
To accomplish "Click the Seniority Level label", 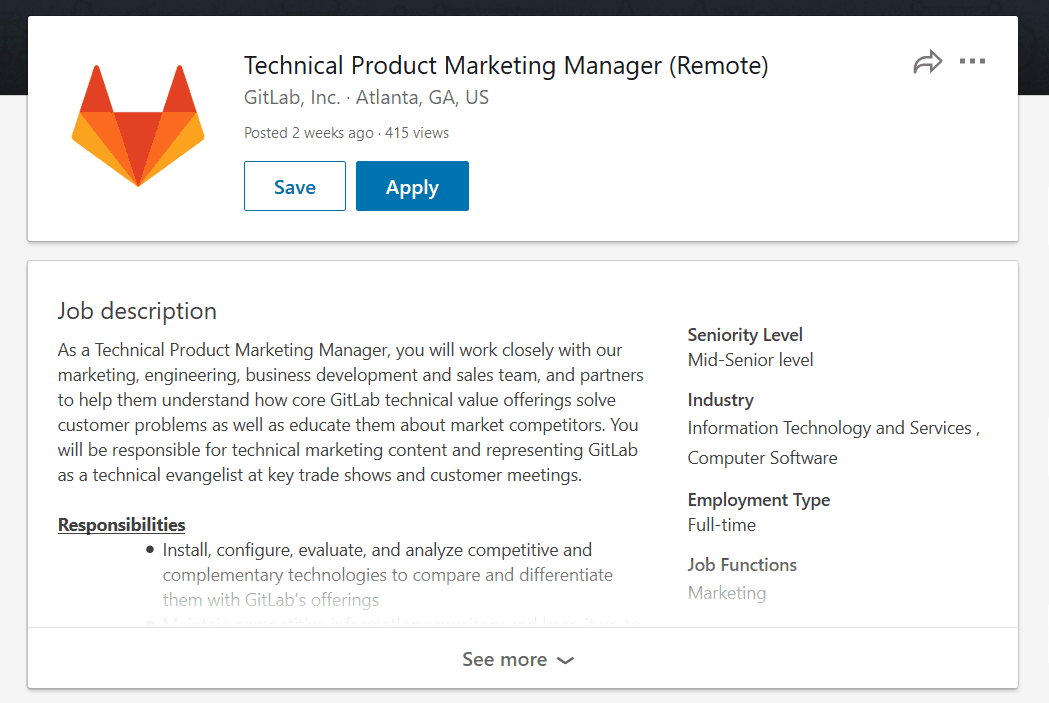I will (745, 334).
